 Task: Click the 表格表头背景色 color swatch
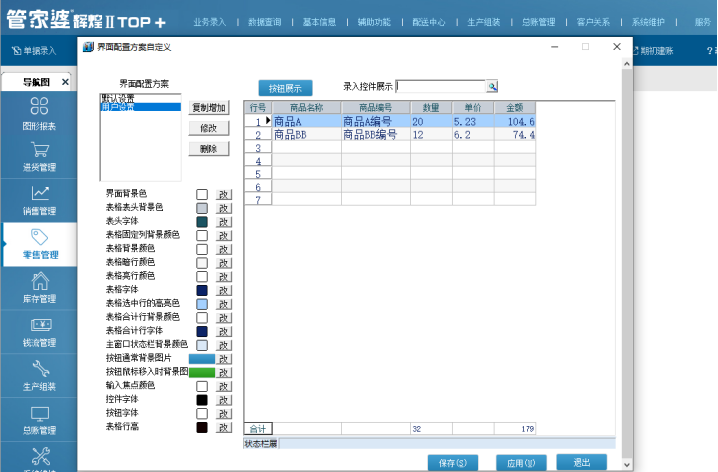202,208
